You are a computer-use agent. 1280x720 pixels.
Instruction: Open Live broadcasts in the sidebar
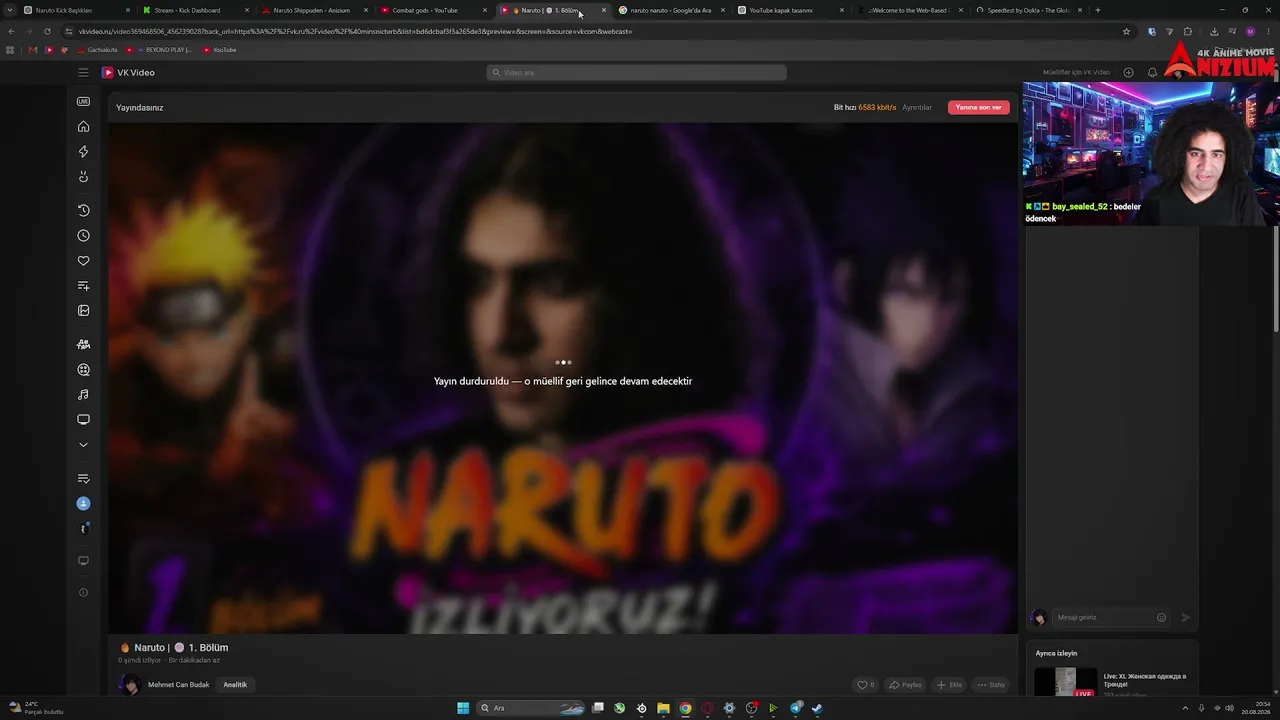[84, 102]
